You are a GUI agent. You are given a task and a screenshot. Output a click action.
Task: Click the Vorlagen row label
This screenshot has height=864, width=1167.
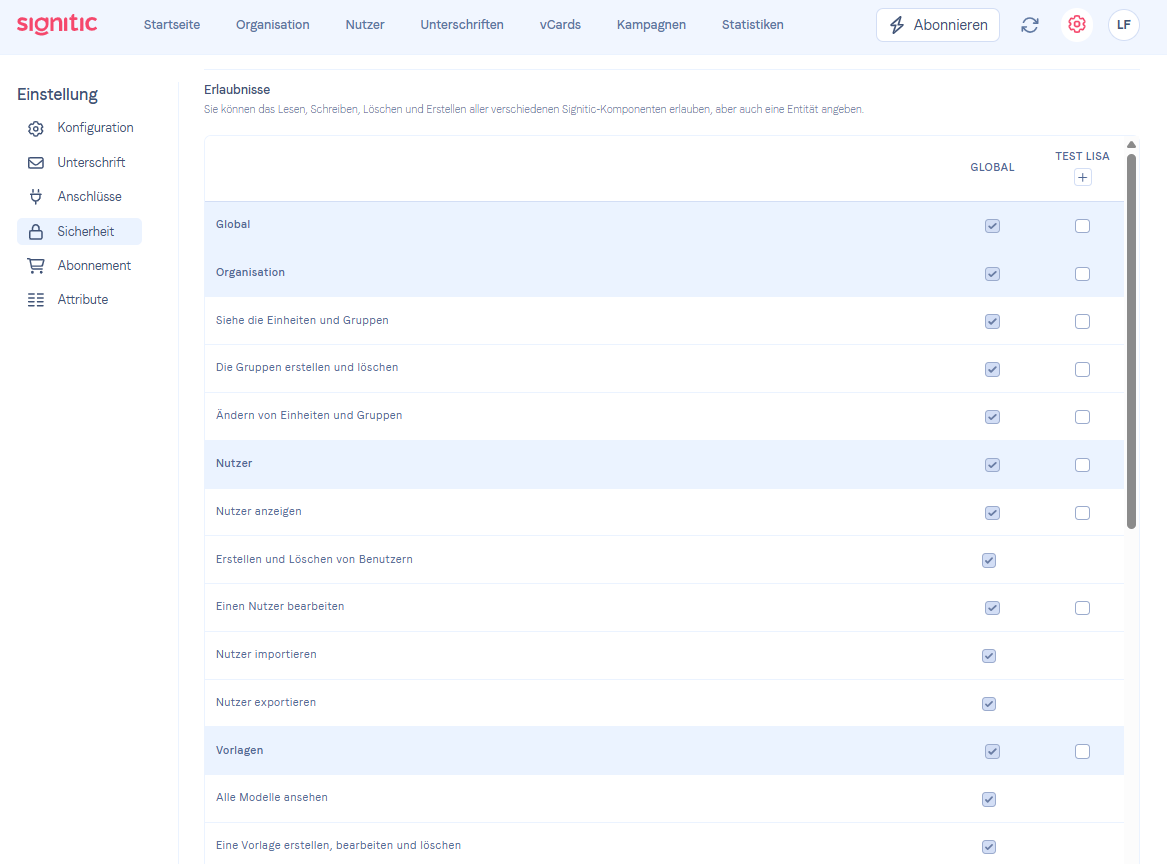tap(240, 750)
